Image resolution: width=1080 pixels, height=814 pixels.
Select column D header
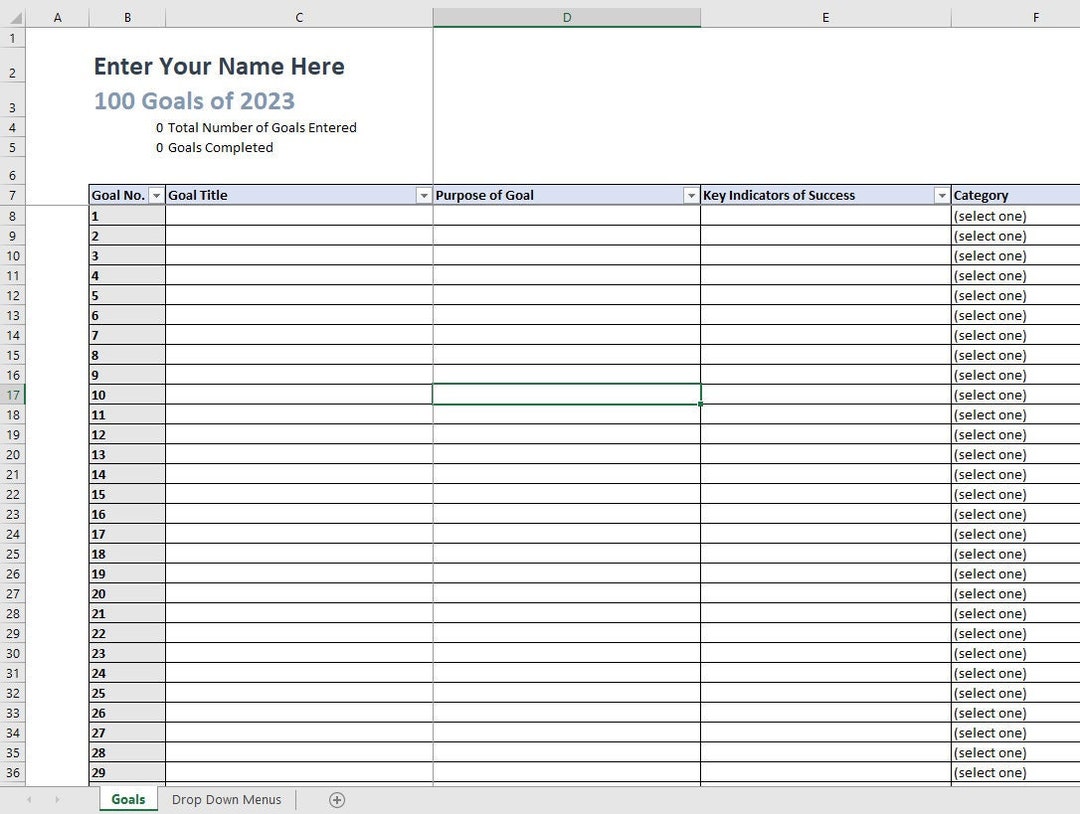tap(566, 17)
